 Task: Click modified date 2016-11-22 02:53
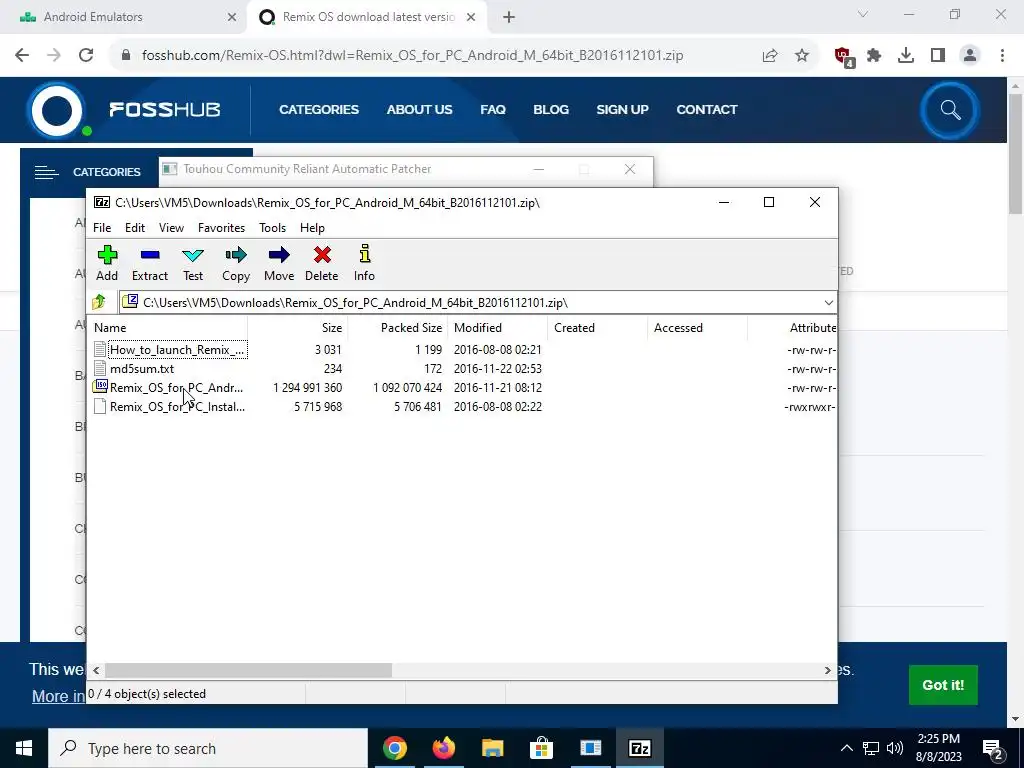498,368
